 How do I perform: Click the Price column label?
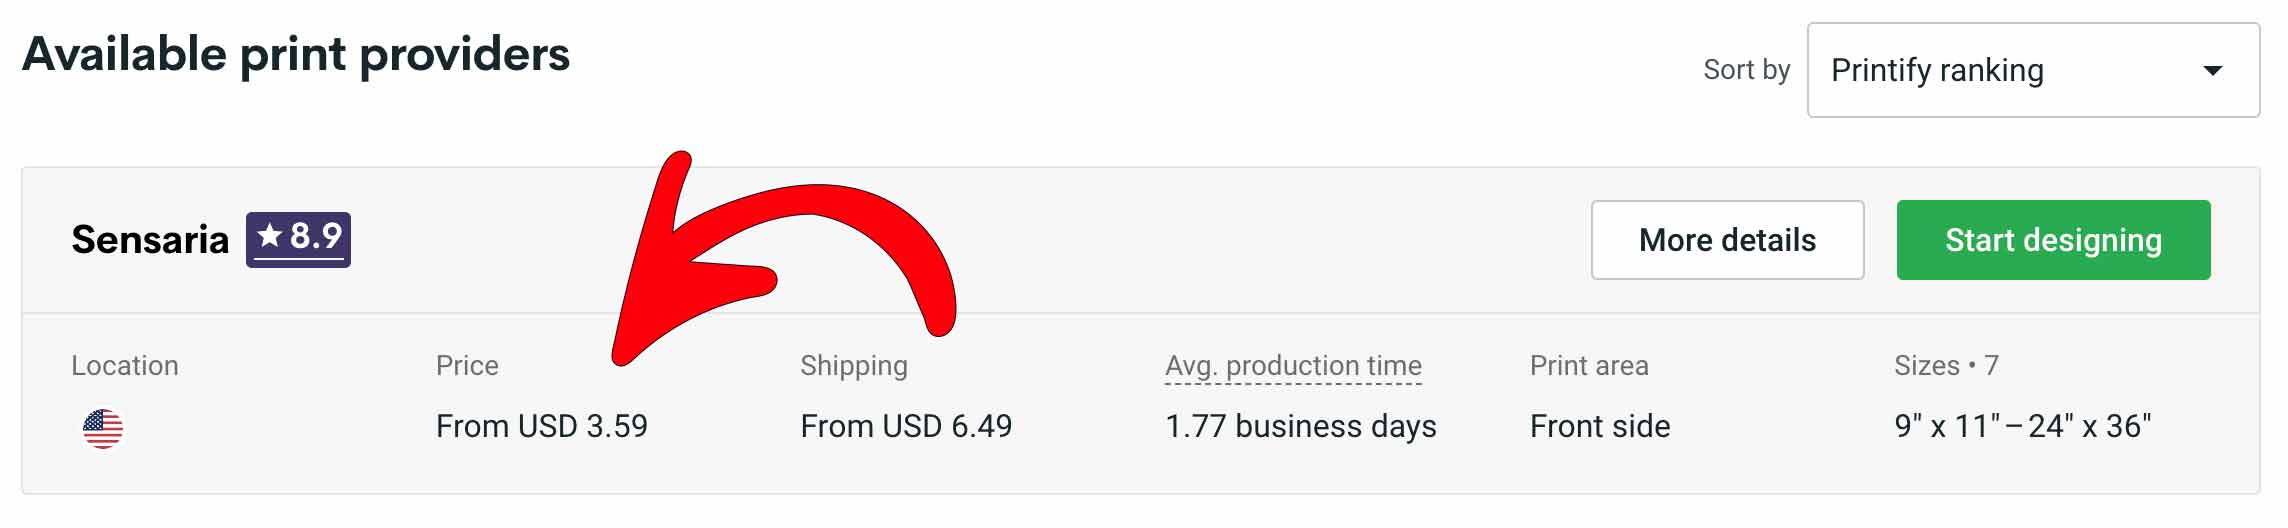point(467,366)
